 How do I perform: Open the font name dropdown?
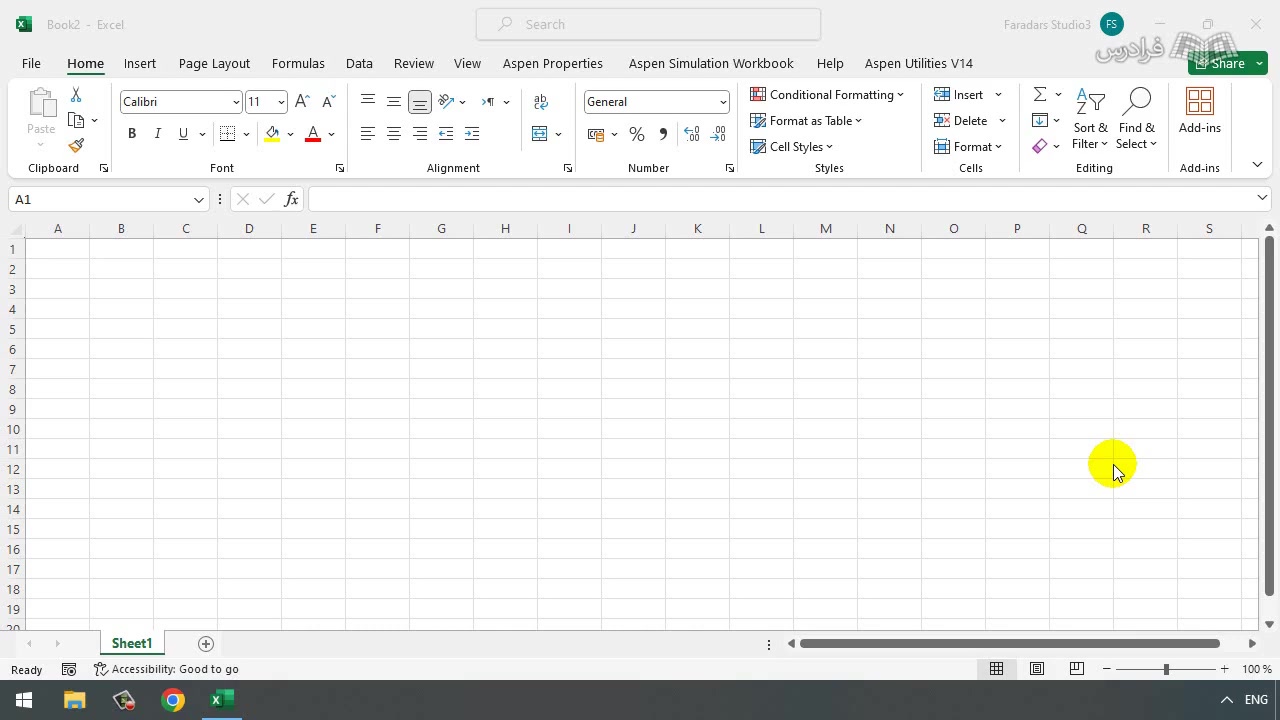[x=236, y=102]
